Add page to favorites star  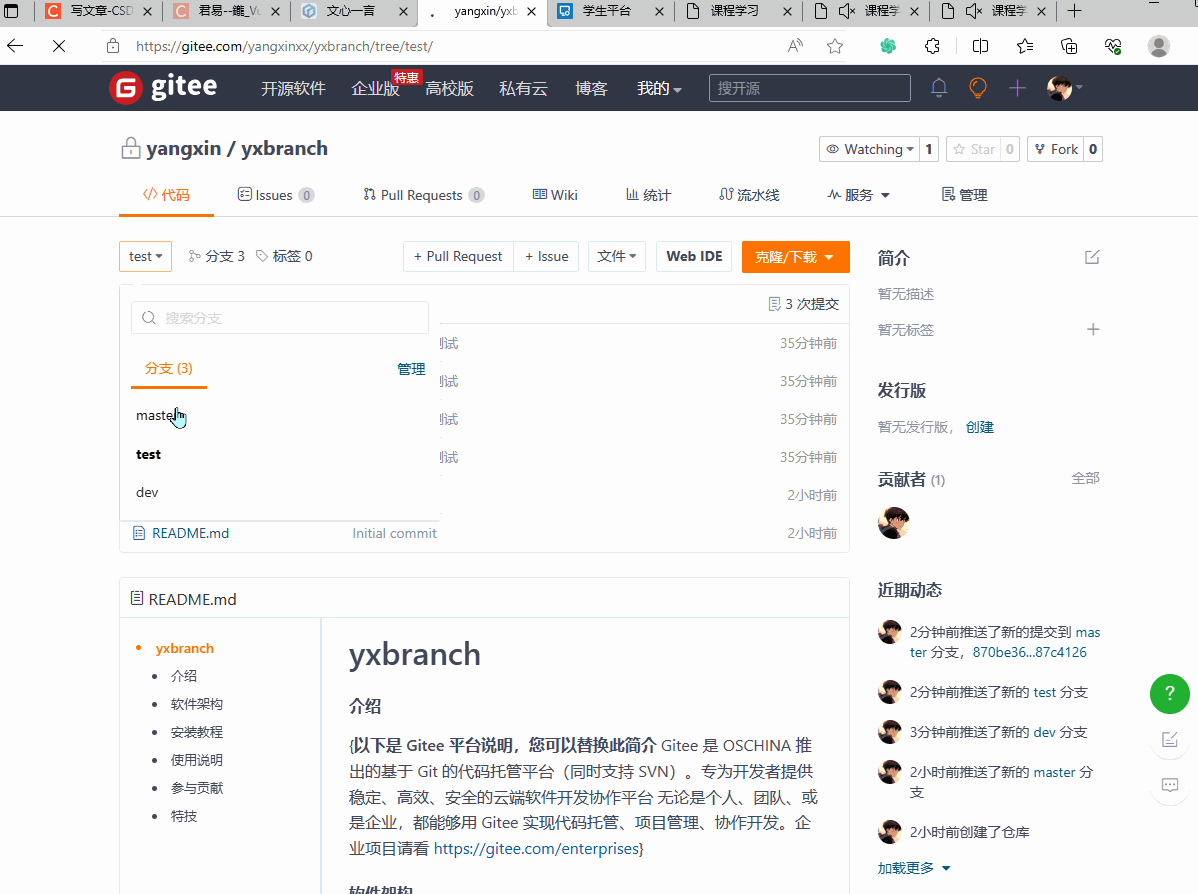pyautogui.click(x=835, y=46)
